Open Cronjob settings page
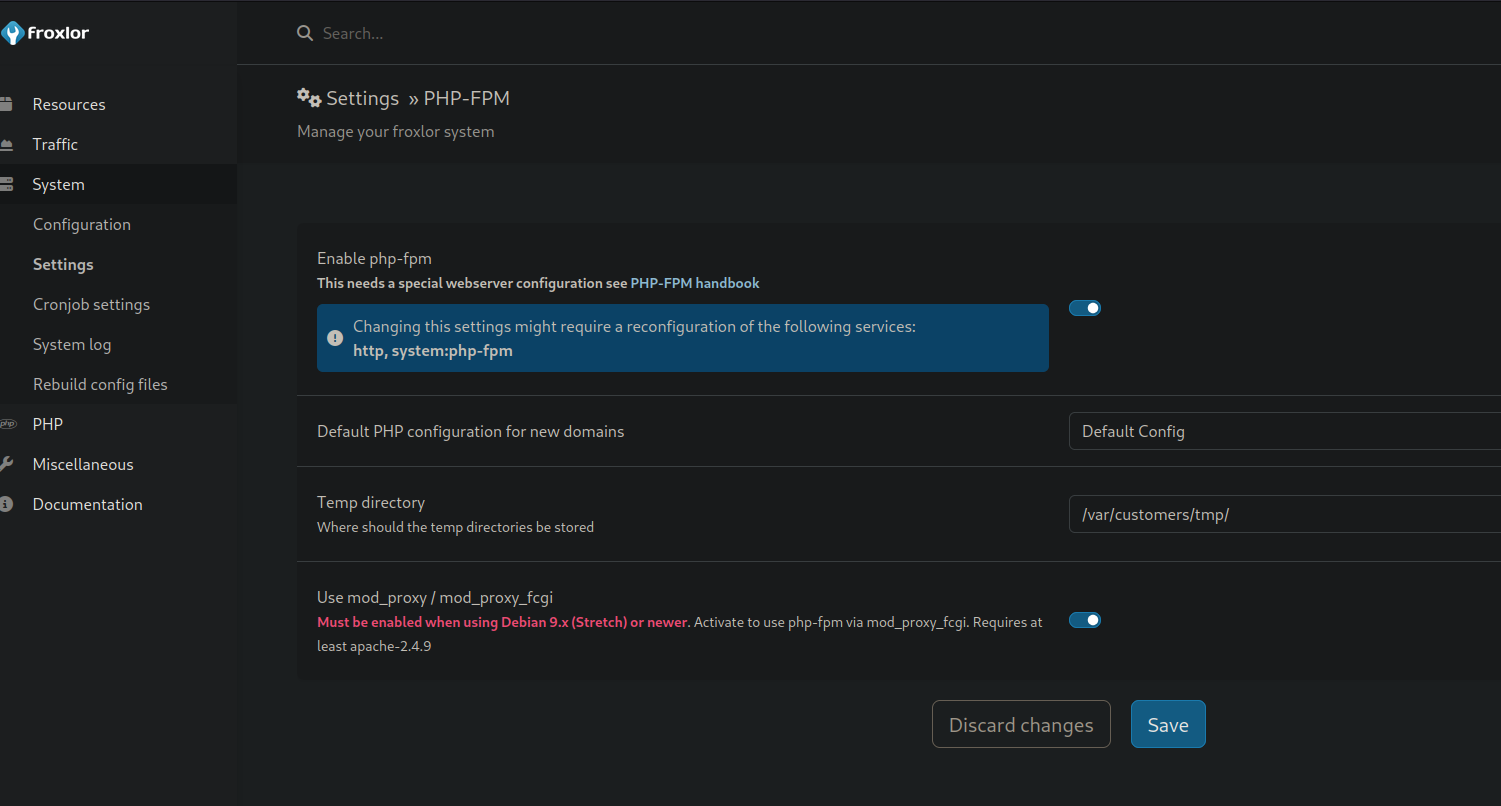The image size is (1501, 806). click(x=91, y=304)
